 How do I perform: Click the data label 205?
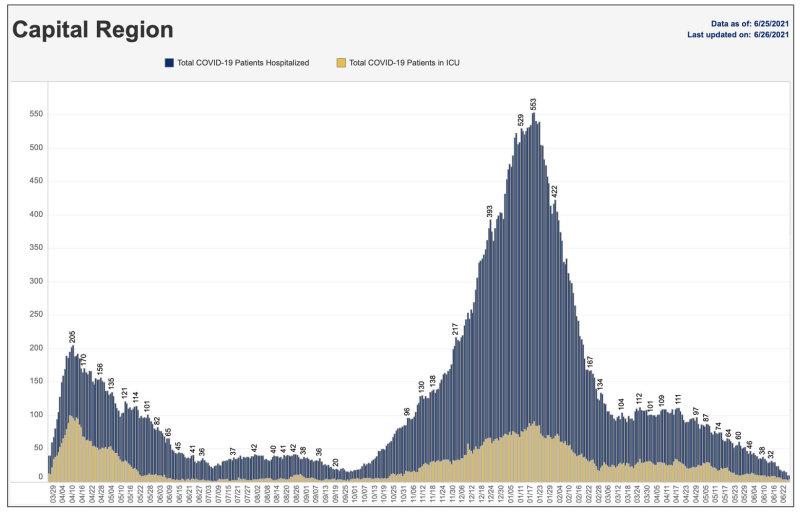click(x=72, y=337)
